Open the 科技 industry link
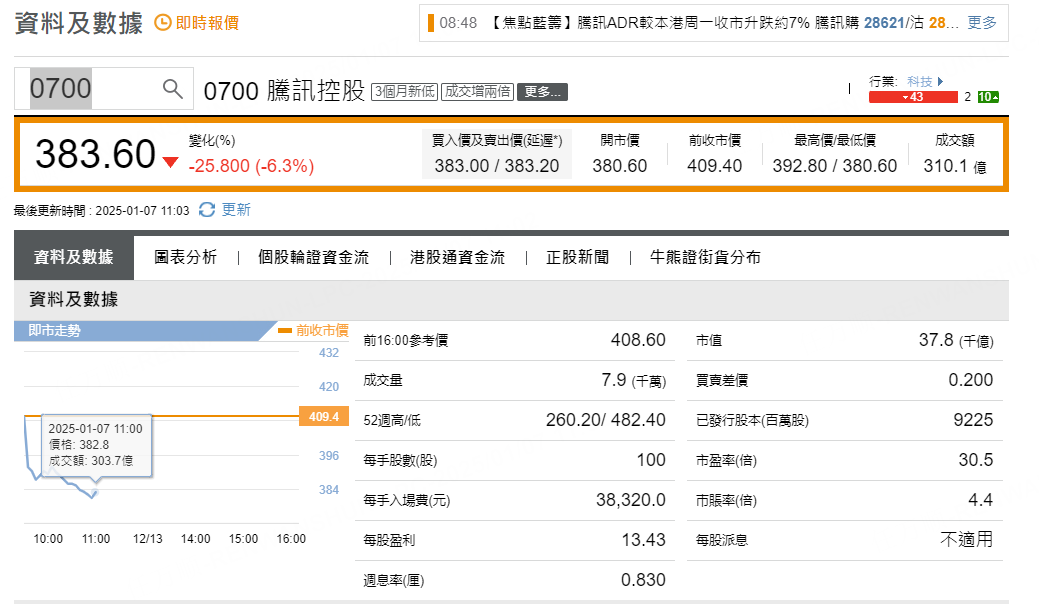This screenshot has width=1039, height=604. pyautogui.click(x=920, y=81)
